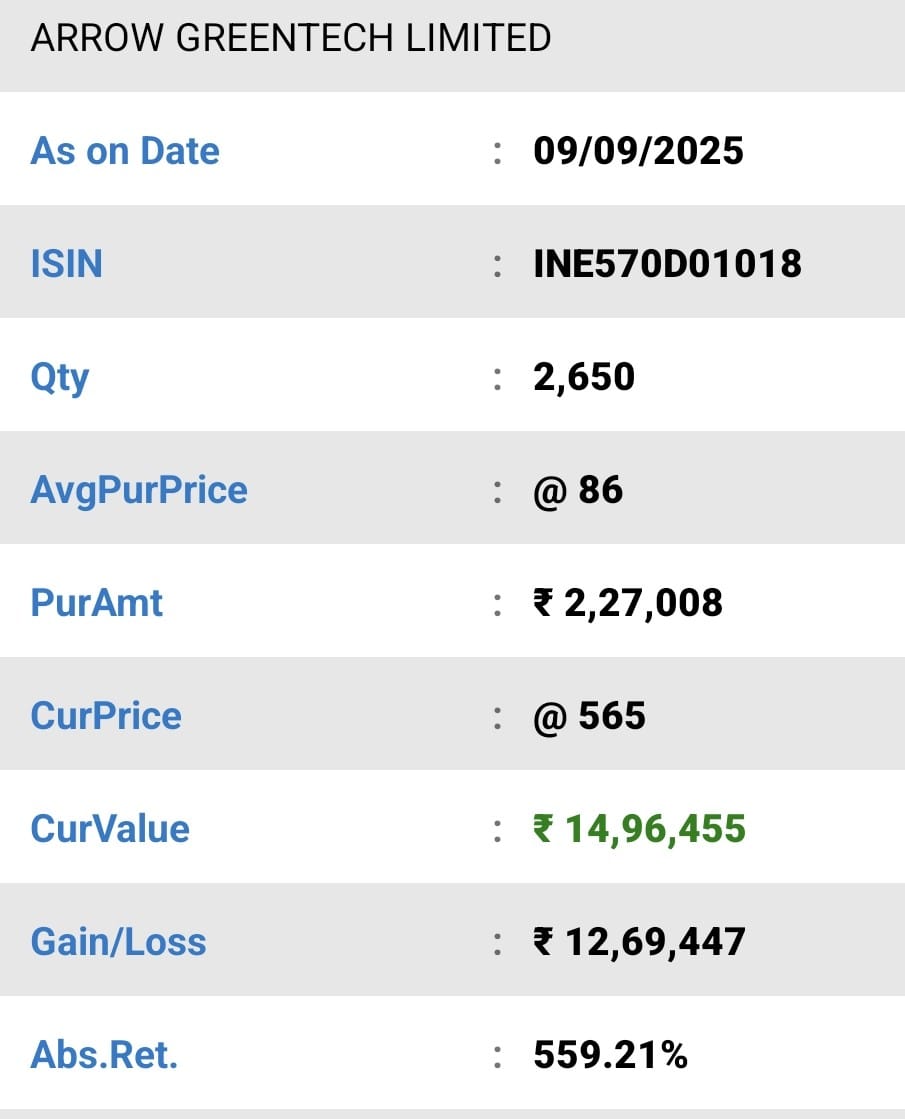Click the CurValue label
This screenshot has height=1119, width=905.
coord(110,829)
